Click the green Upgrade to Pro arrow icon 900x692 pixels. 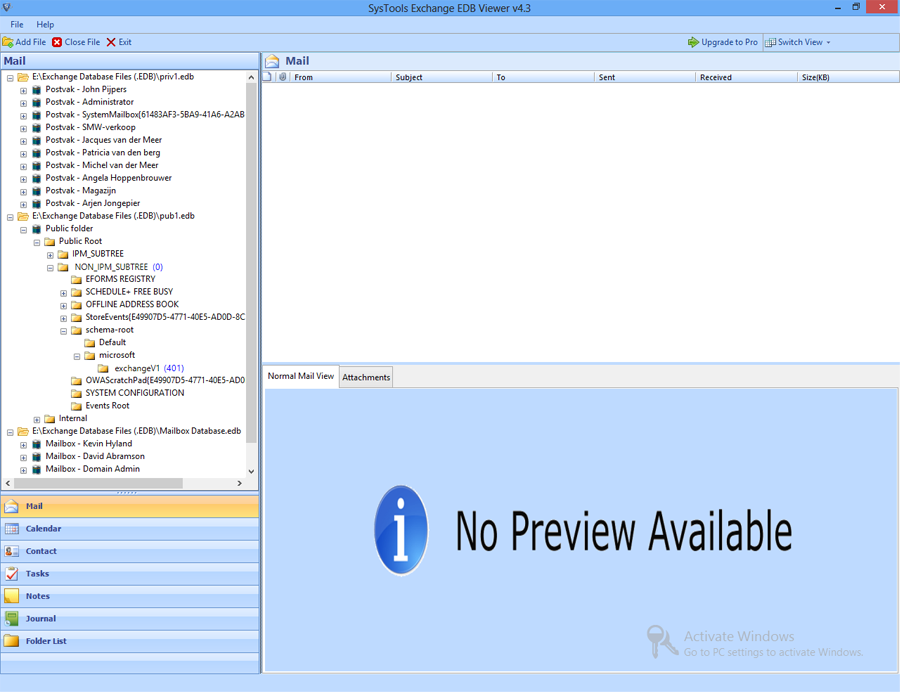(693, 42)
